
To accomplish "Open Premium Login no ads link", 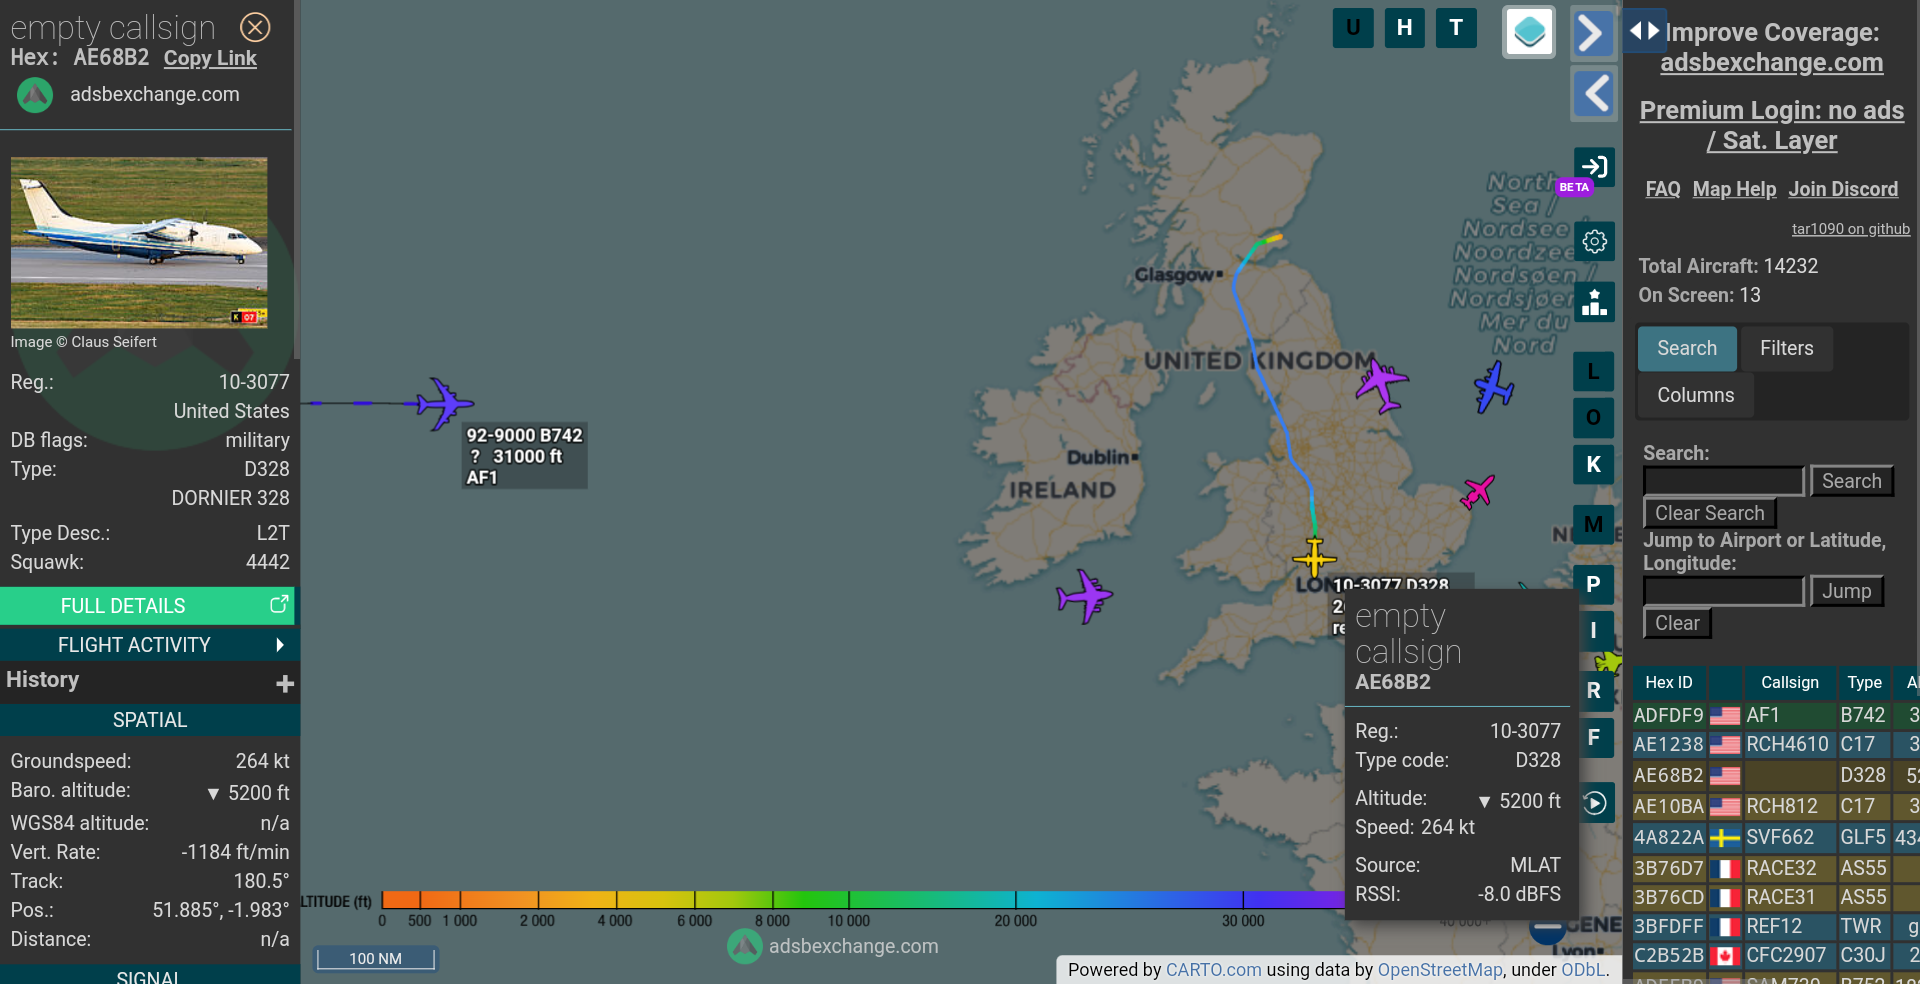I will point(1772,125).
